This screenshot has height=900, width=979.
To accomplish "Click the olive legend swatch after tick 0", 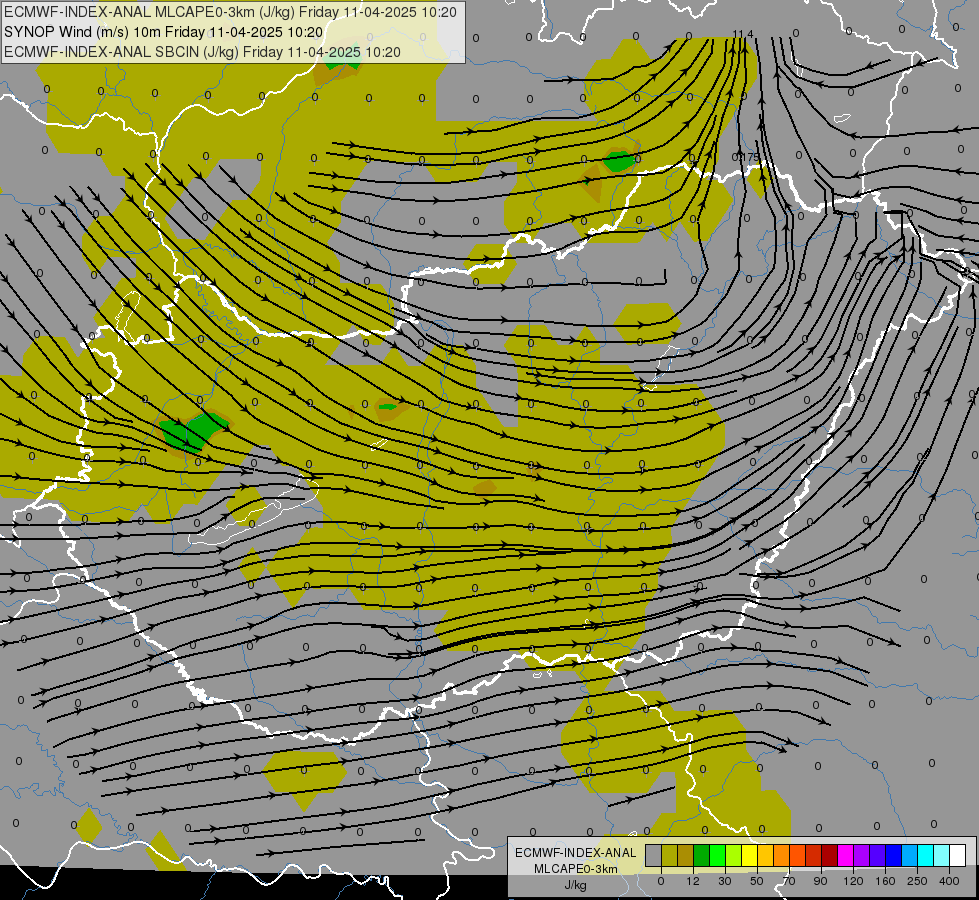I will click(669, 856).
